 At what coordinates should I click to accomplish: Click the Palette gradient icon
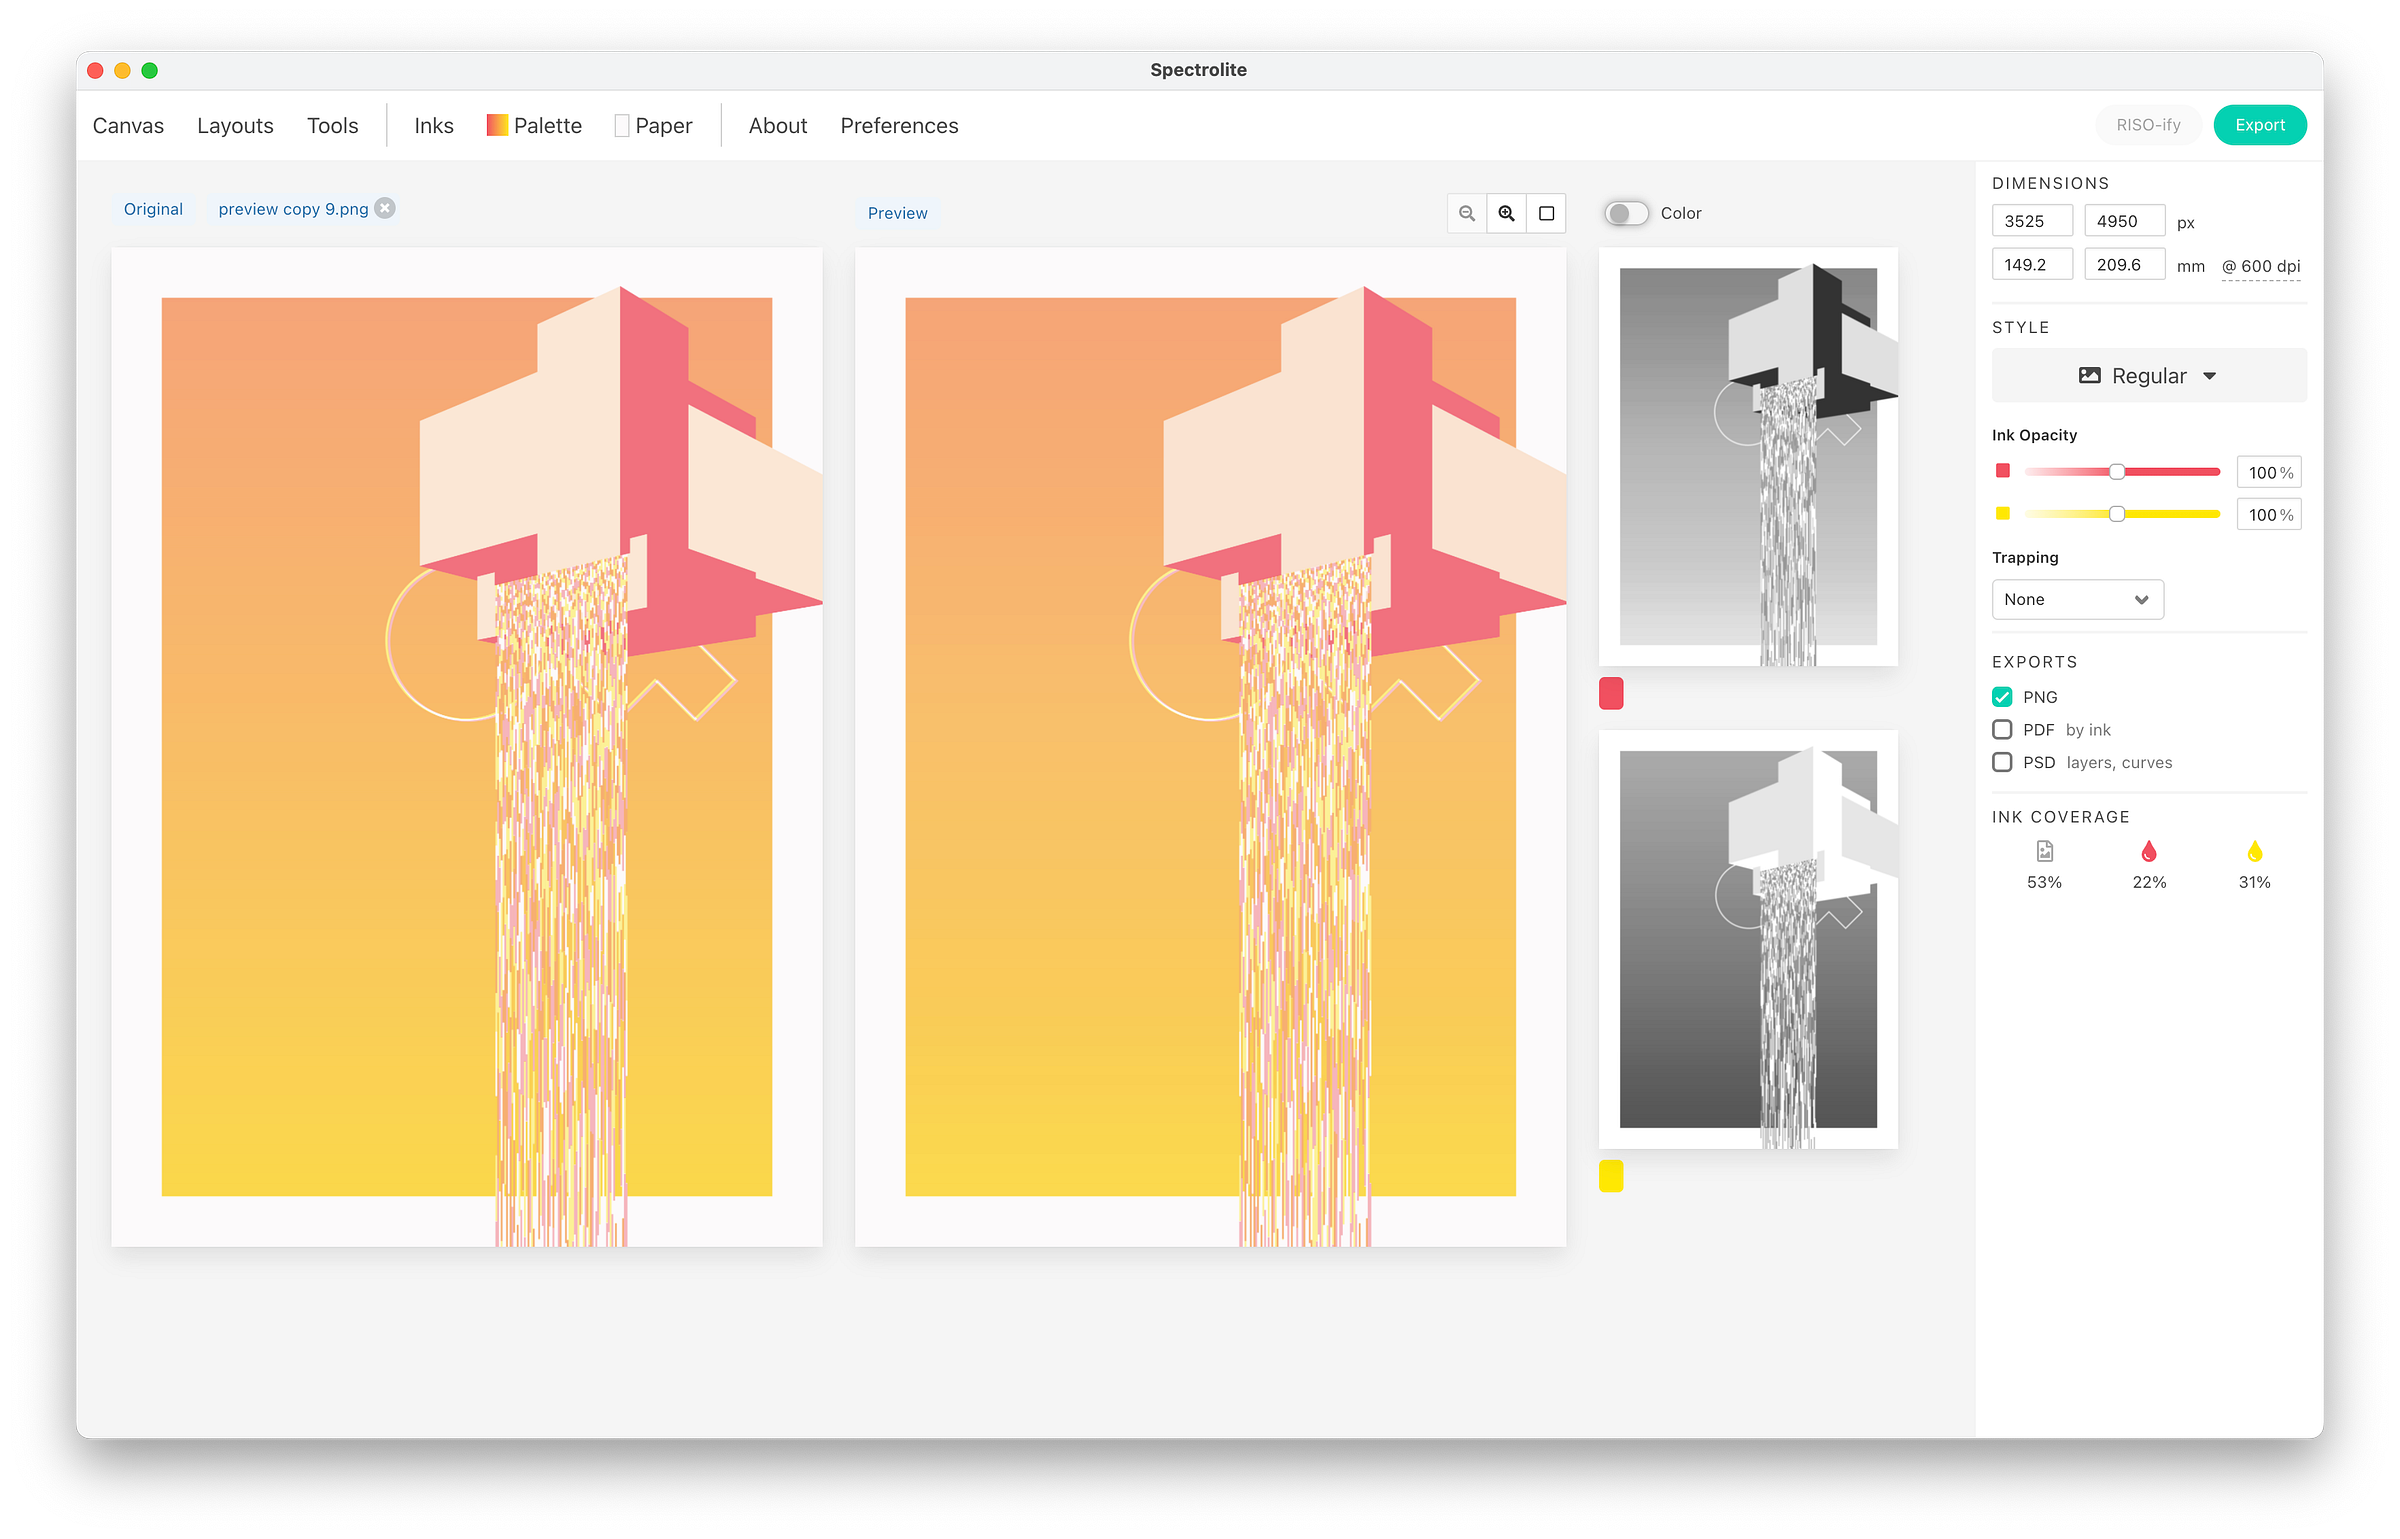click(497, 125)
